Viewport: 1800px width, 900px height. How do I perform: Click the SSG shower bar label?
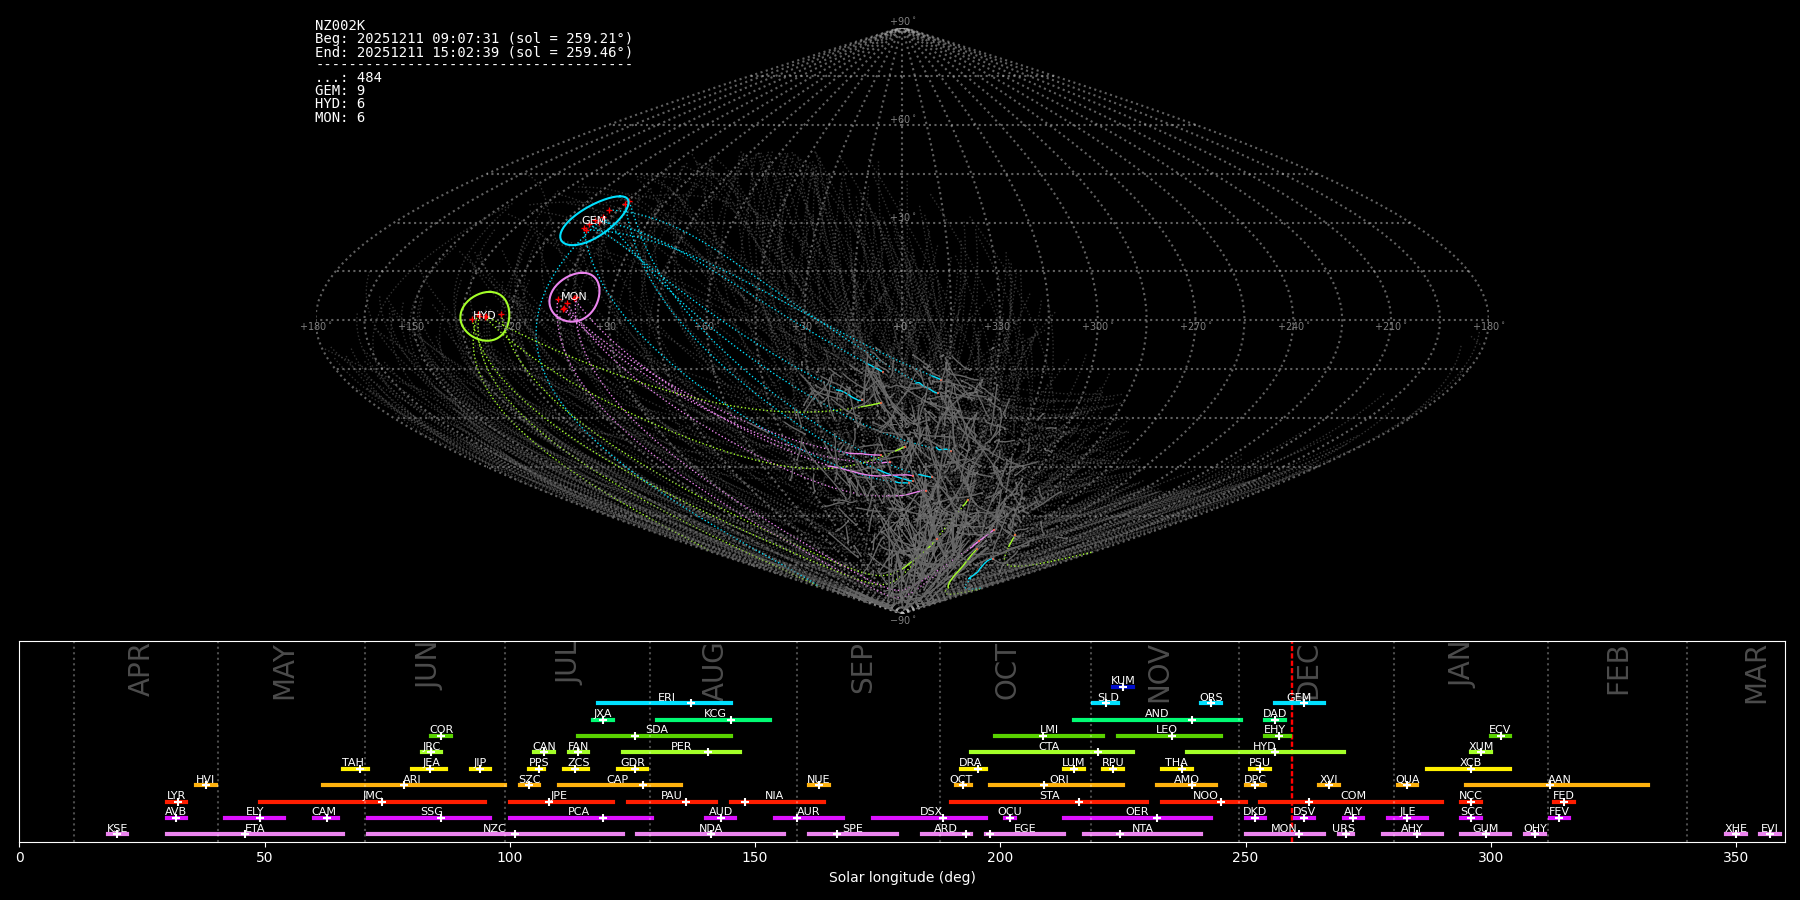coord(431,812)
